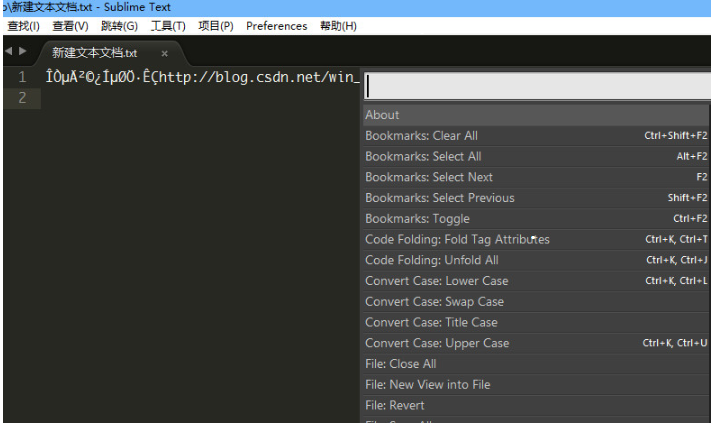714x428 pixels.
Task: Click line number 2 in gutter
Action: [22, 97]
